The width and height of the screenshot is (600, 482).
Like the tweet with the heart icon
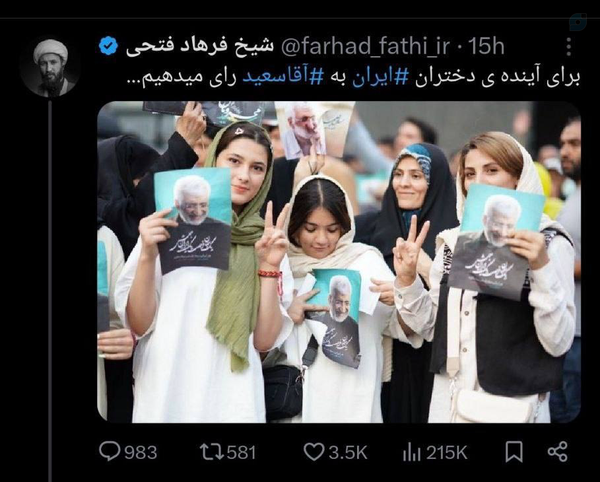pos(314,452)
